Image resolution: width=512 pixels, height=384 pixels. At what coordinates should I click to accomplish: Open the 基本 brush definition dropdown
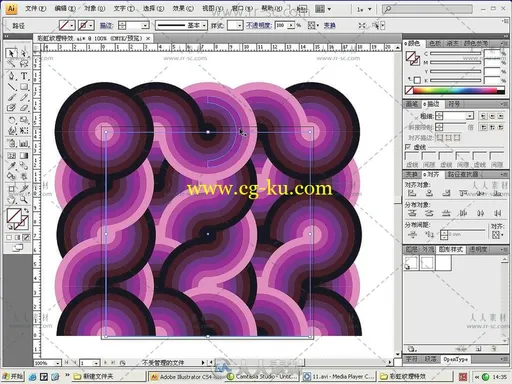coord(204,25)
